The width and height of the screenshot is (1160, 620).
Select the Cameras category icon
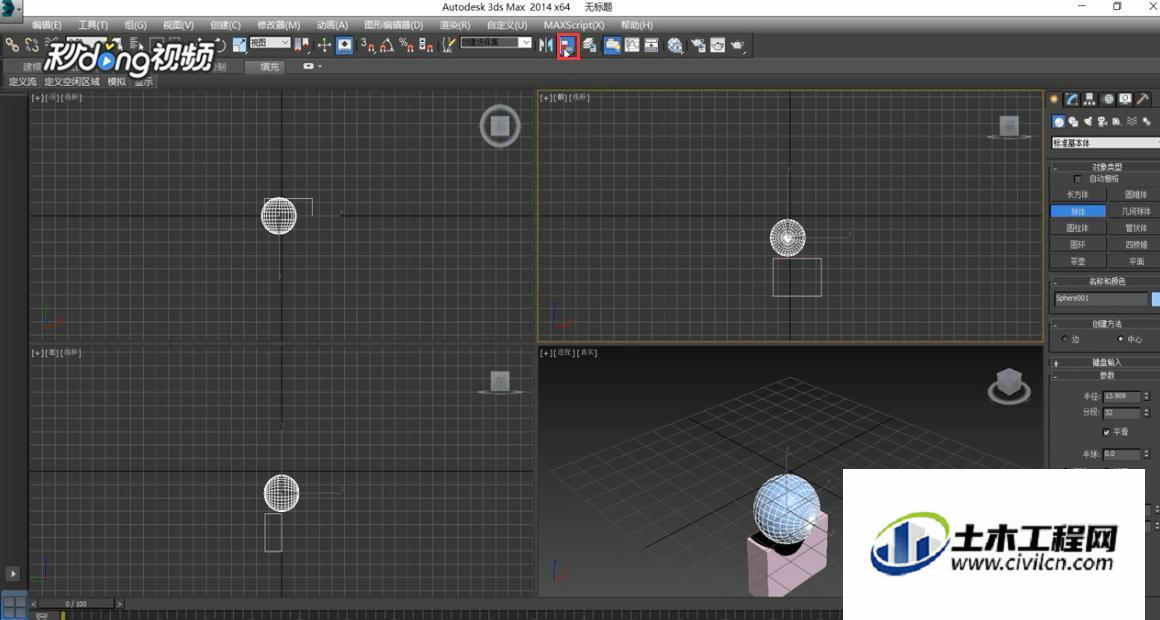[x=1102, y=121]
